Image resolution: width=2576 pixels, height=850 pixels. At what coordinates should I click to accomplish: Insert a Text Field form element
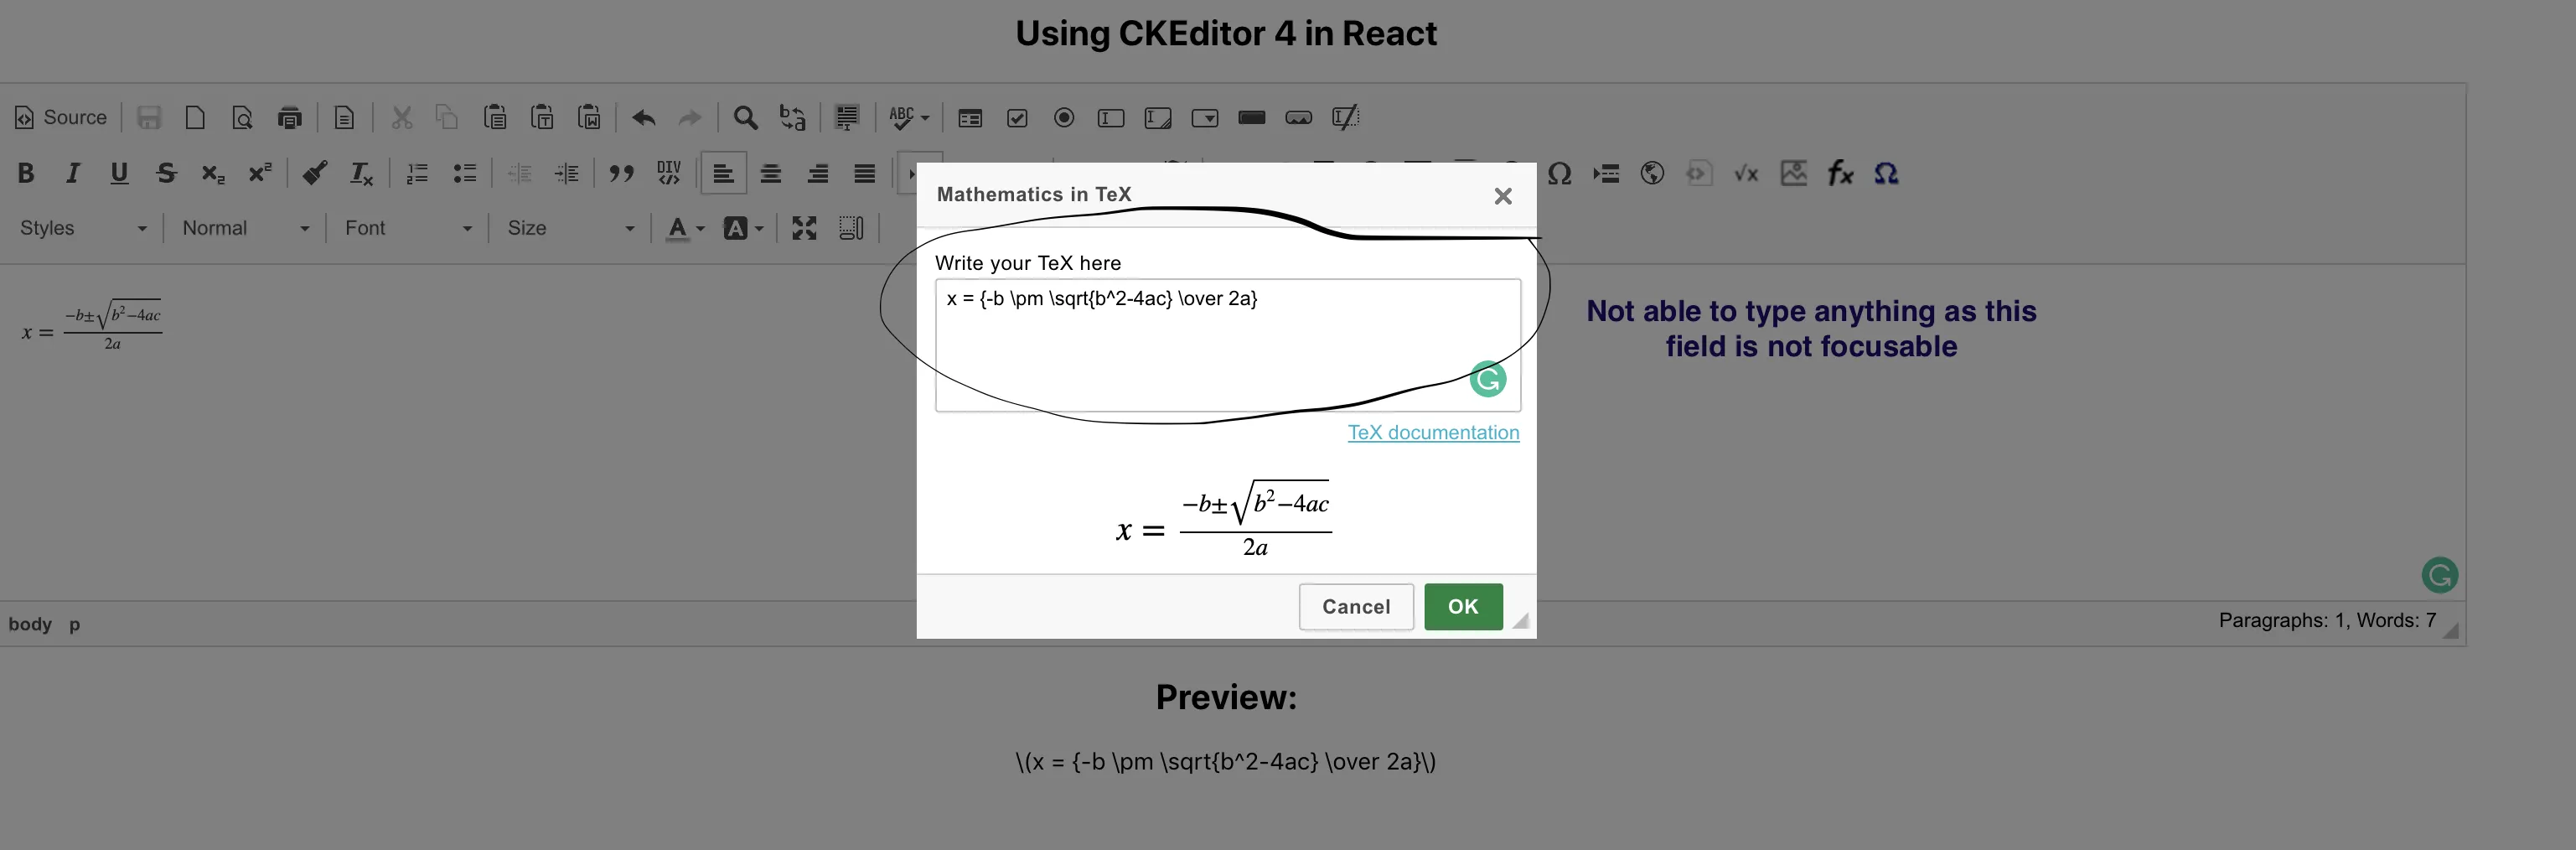click(1111, 118)
